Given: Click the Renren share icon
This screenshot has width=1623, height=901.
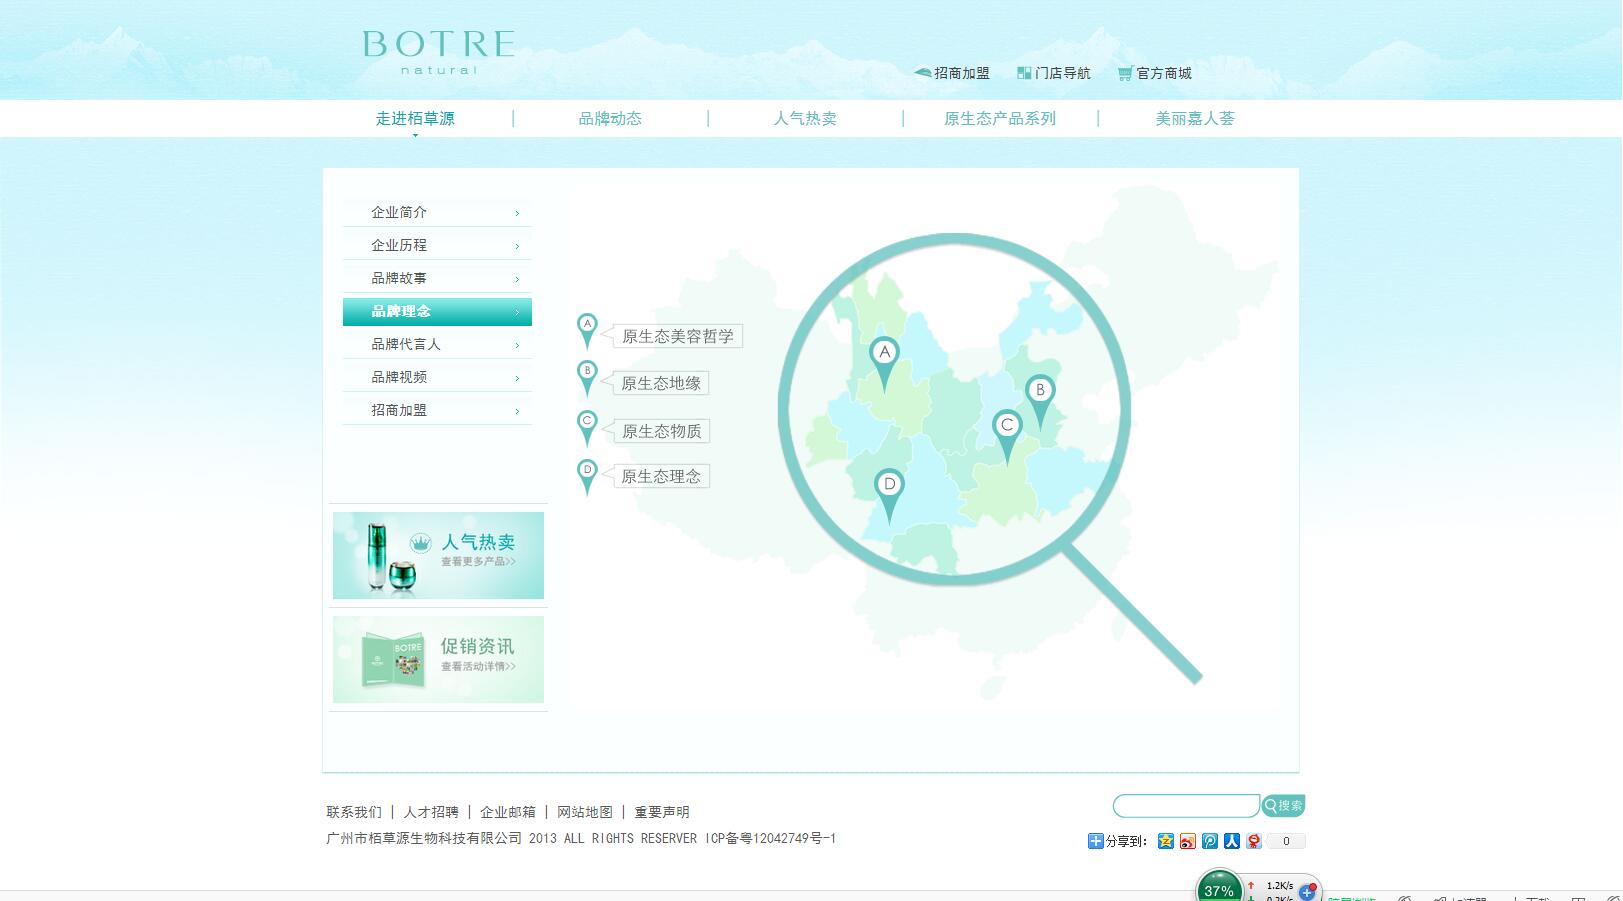Looking at the screenshot, I should tap(1232, 841).
